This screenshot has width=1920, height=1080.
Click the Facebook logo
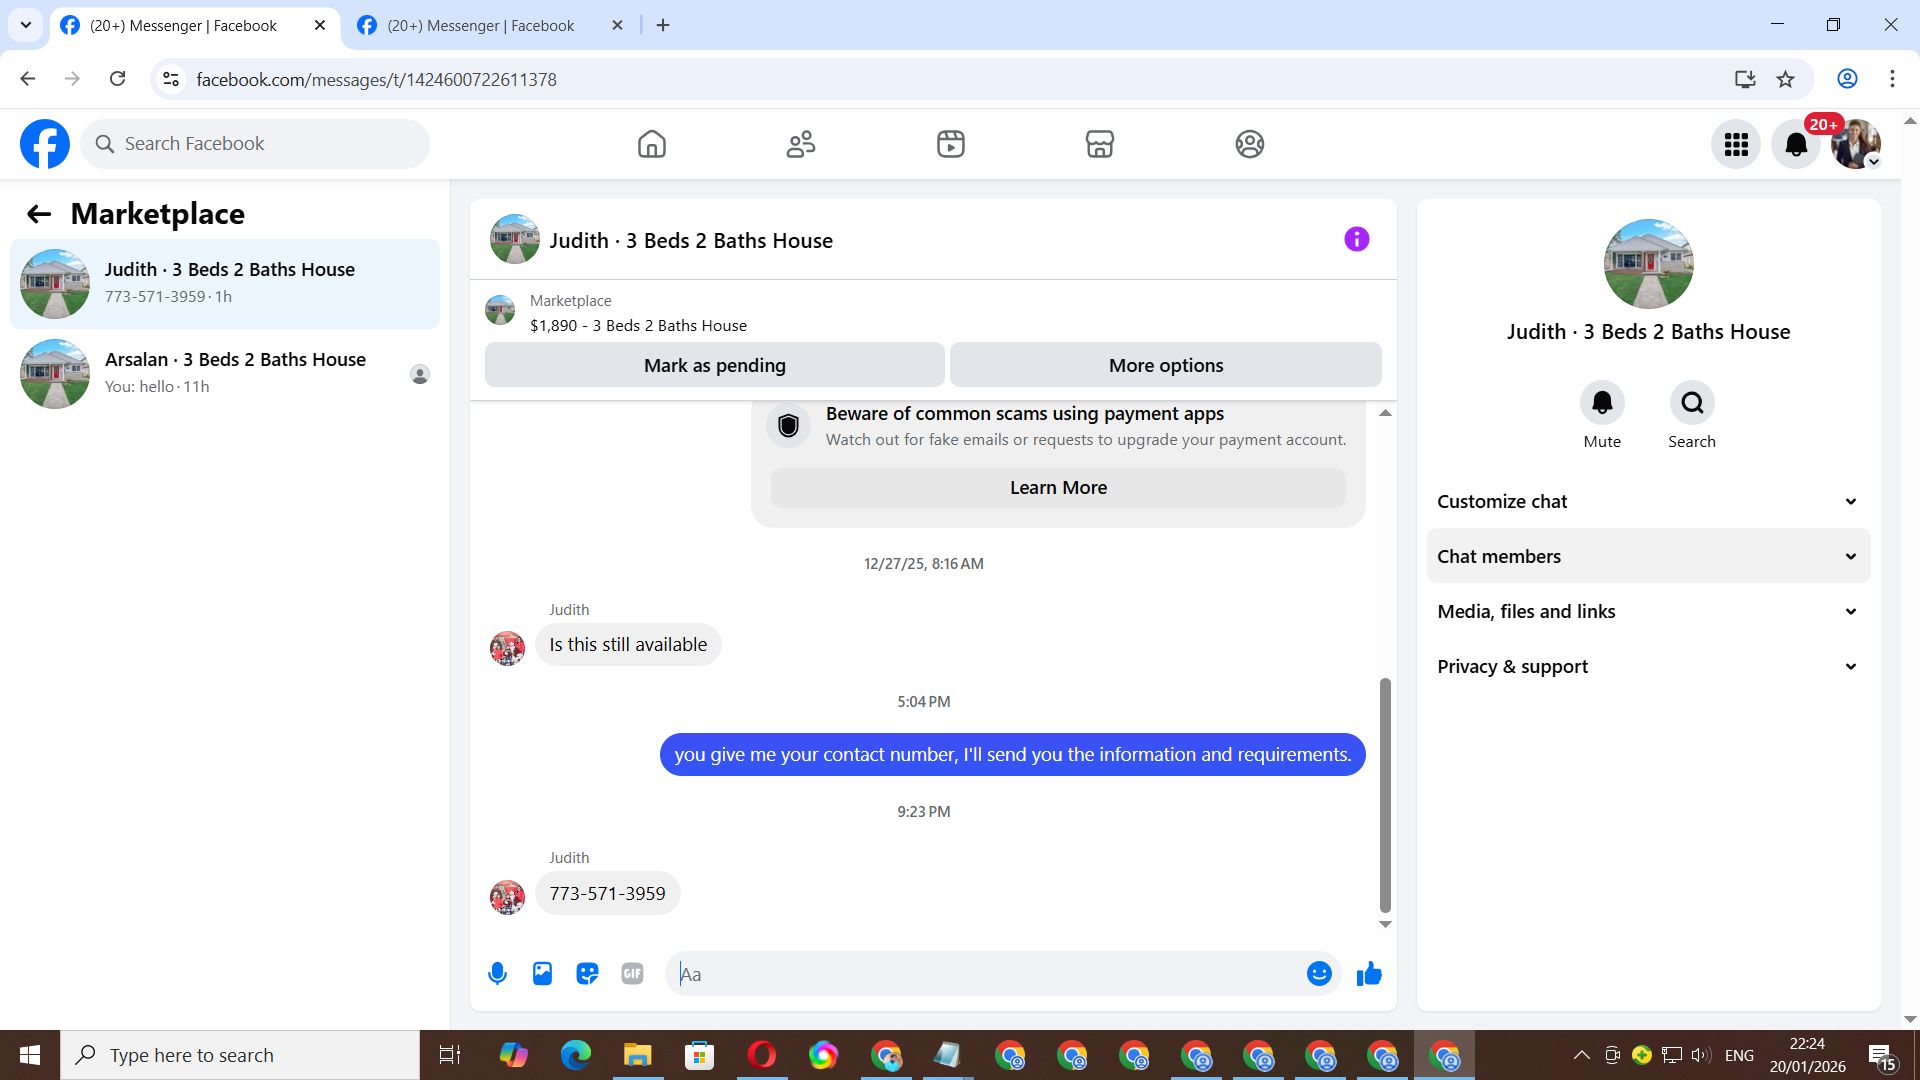(x=45, y=144)
